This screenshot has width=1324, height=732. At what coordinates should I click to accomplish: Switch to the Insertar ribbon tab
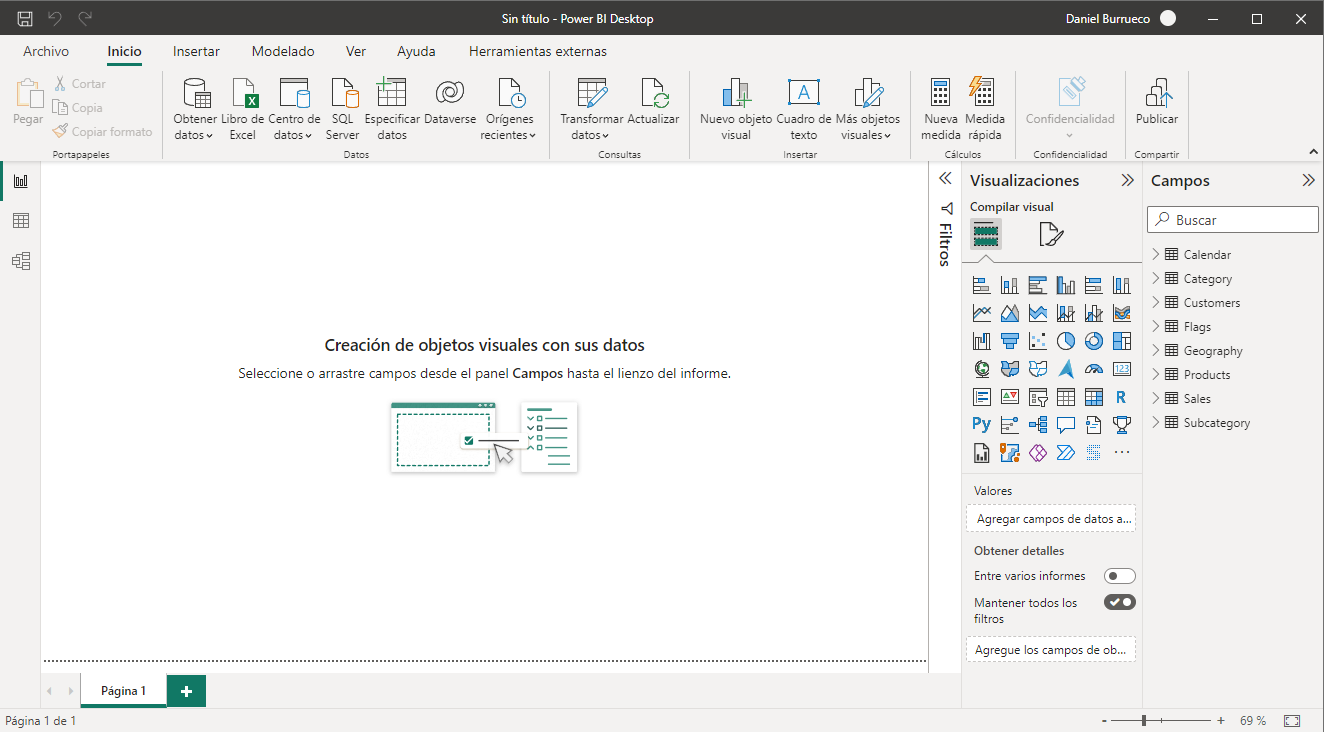[196, 51]
